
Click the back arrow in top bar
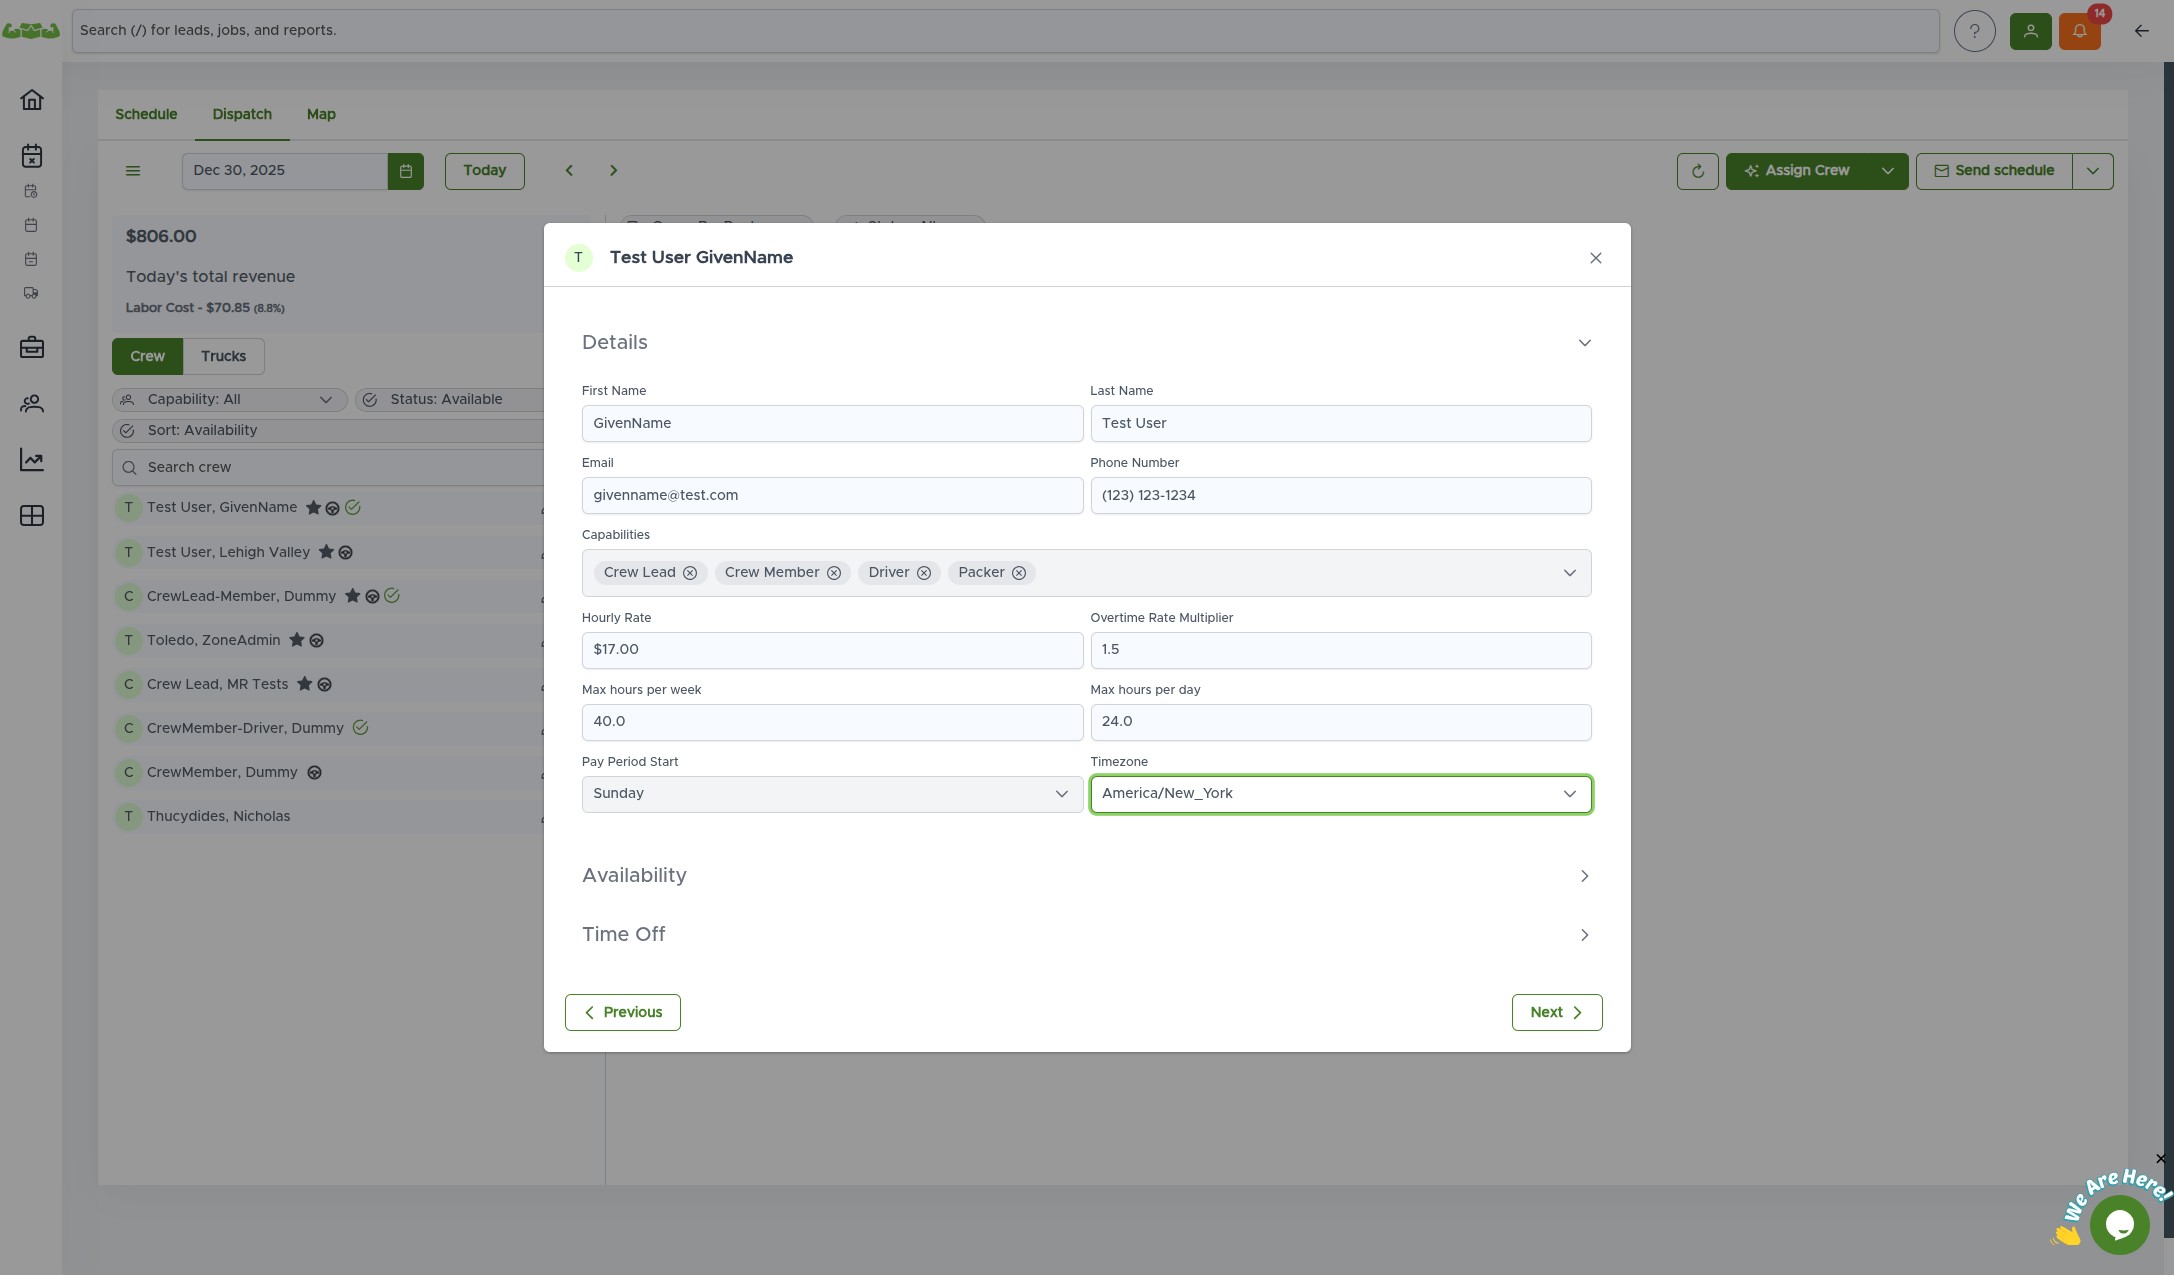pos(2141,31)
